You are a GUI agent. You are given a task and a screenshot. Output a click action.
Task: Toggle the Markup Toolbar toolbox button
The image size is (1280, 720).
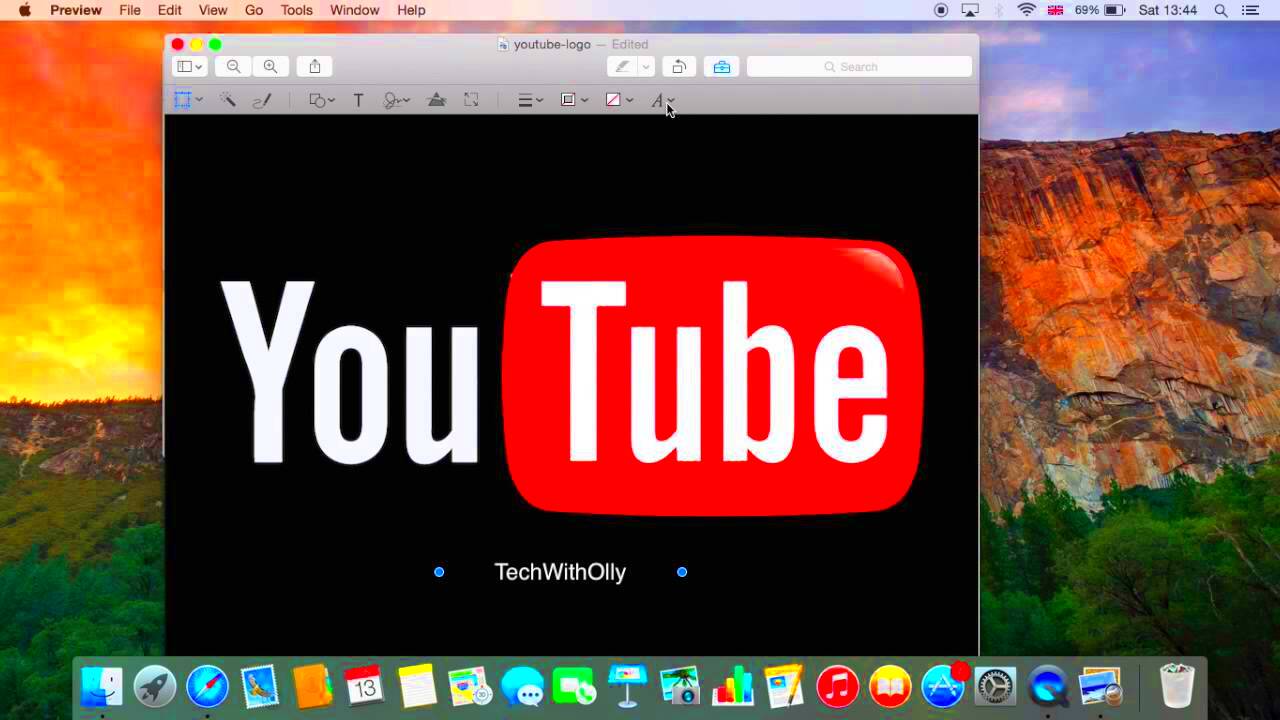coord(721,67)
